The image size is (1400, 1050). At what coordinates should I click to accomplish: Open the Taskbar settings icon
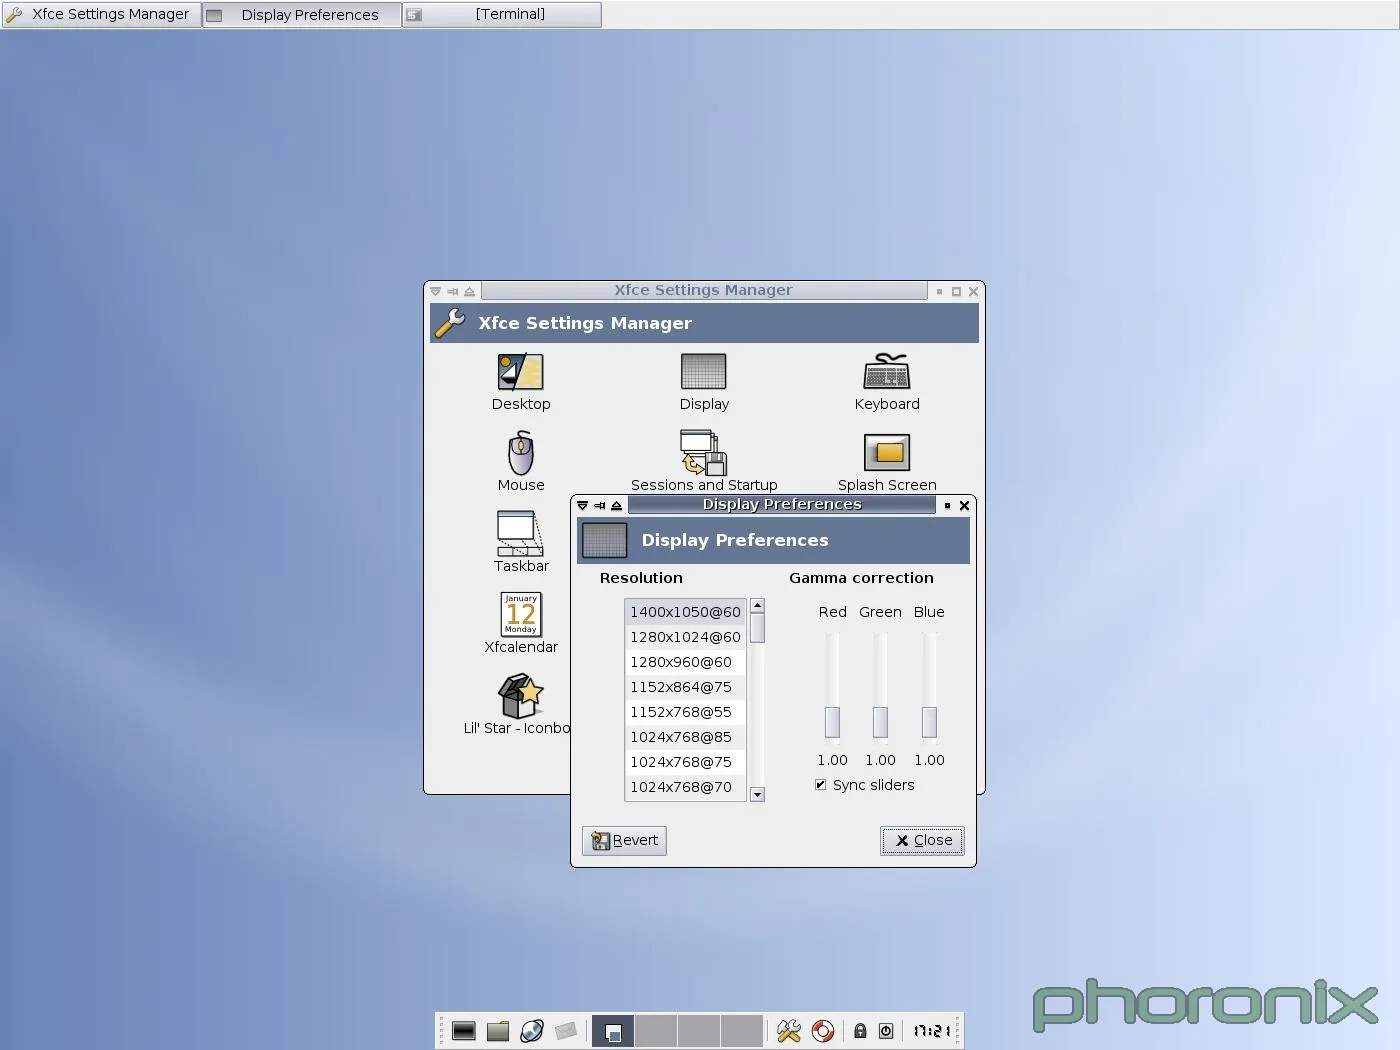520,534
